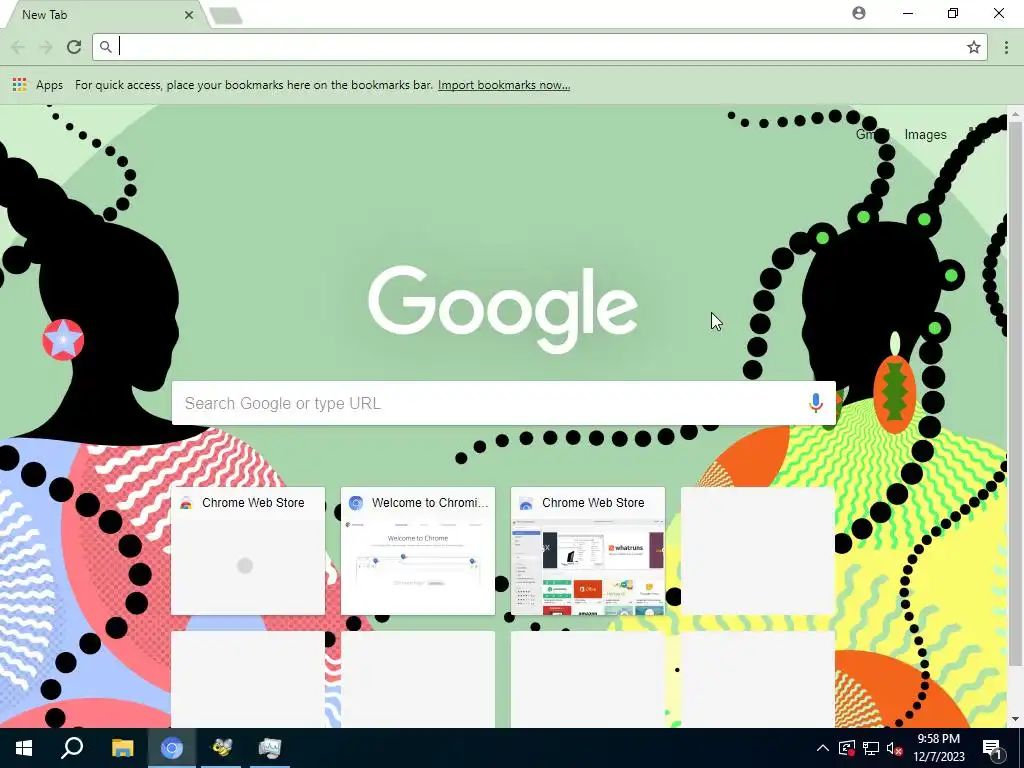Click the Google logo
Viewport: 1024px width, 768px height.
503,308
